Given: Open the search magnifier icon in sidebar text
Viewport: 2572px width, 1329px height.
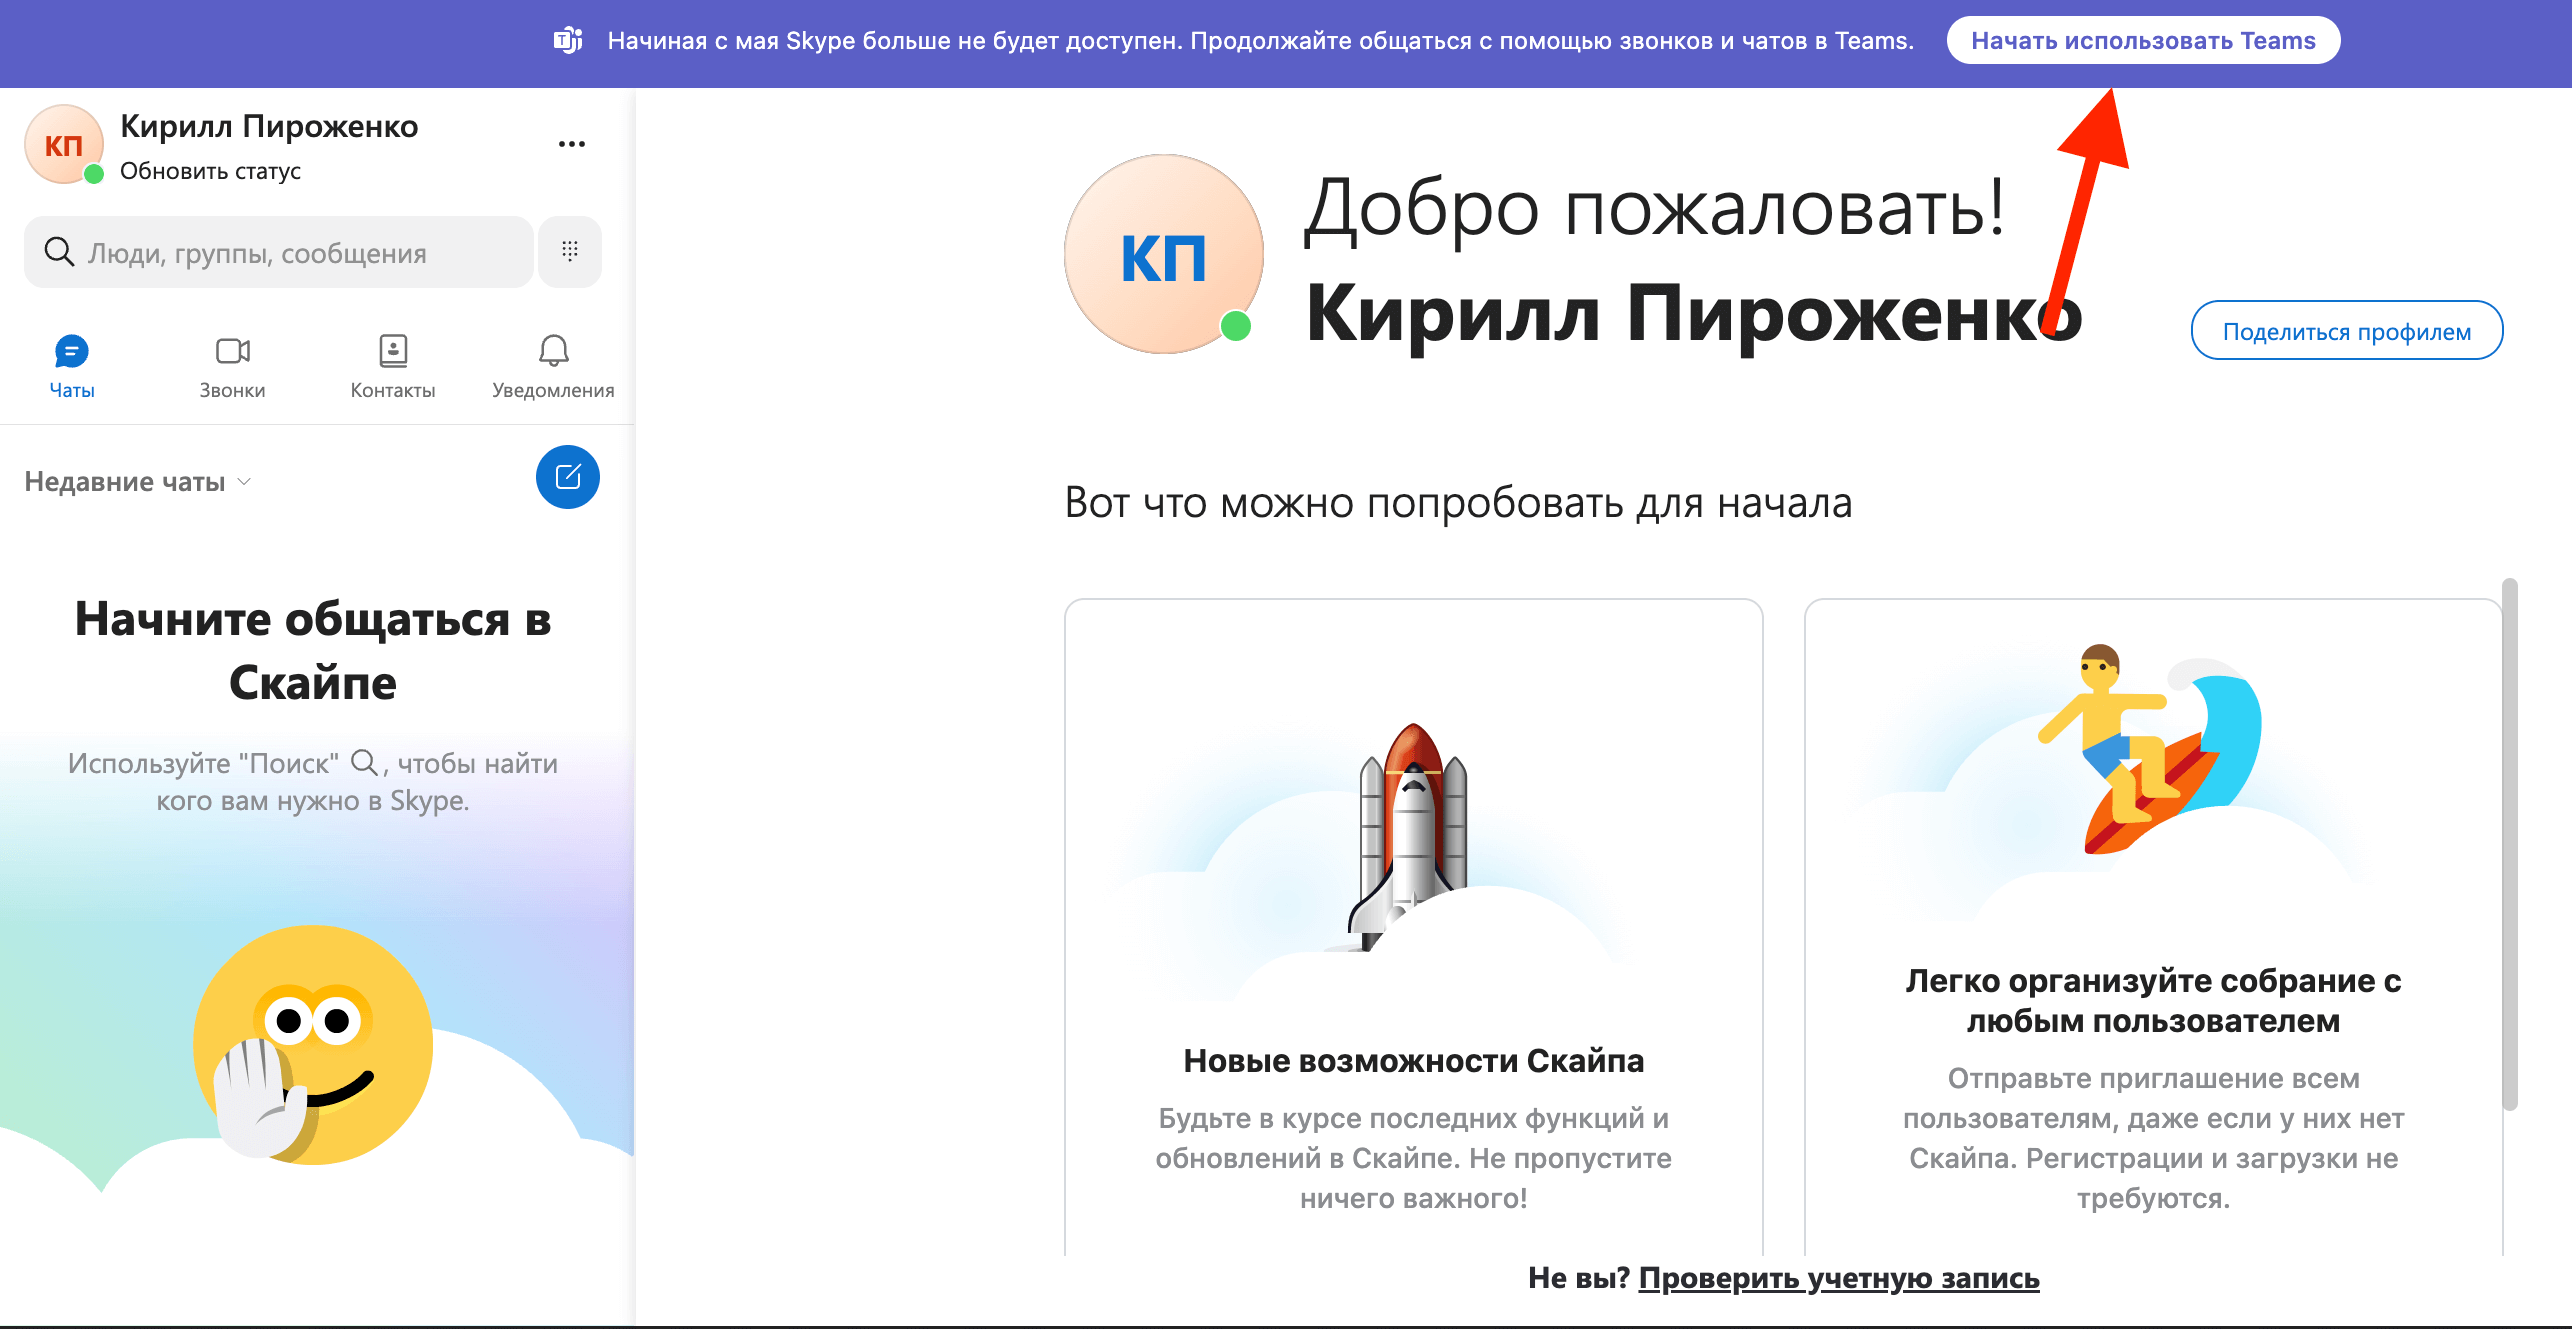Looking at the screenshot, I should [x=366, y=763].
